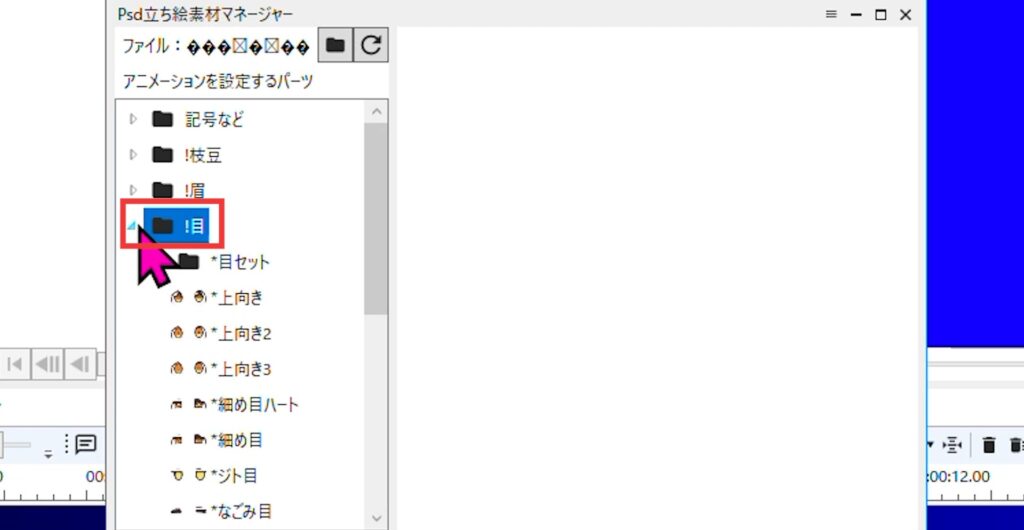Select the *目セット folder
The image size is (1024, 530).
click(240, 262)
